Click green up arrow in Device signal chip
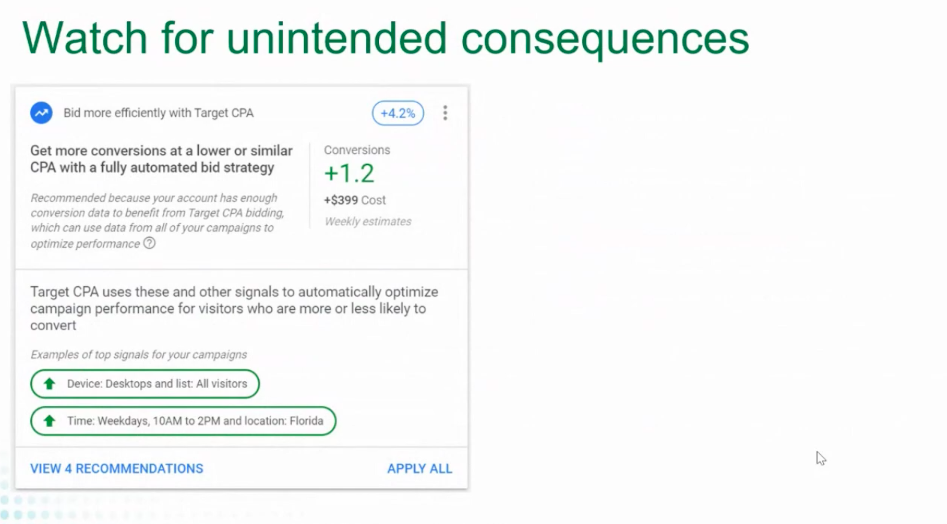The height and width of the screenshot is (524, 947). [x=49, y=384]
